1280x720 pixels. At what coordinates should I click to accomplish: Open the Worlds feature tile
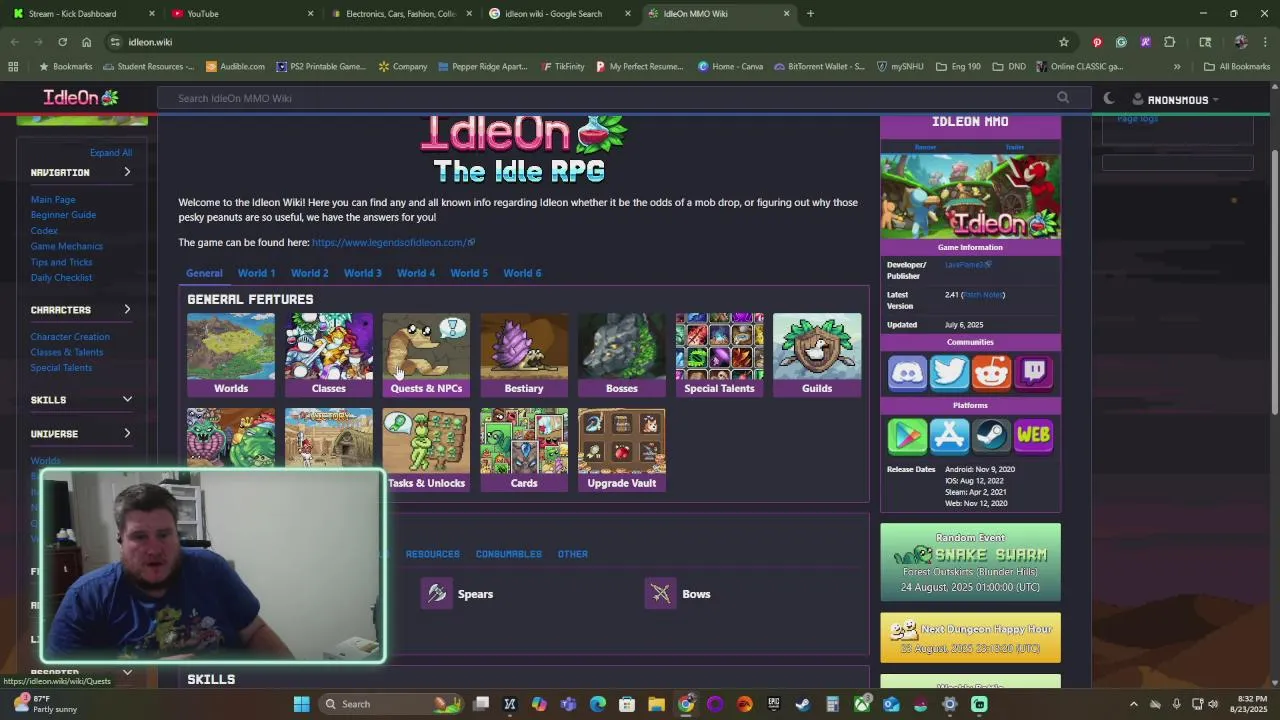230,355
